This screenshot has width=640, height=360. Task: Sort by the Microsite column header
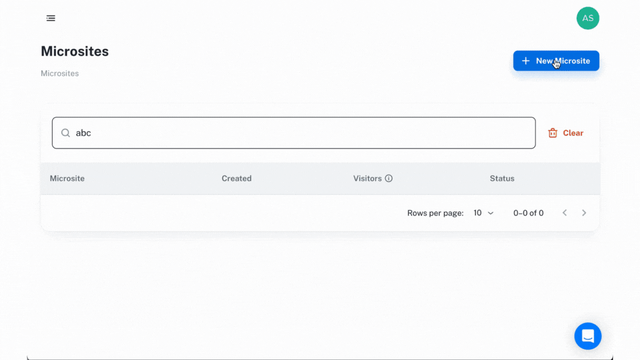pos(67,178)
